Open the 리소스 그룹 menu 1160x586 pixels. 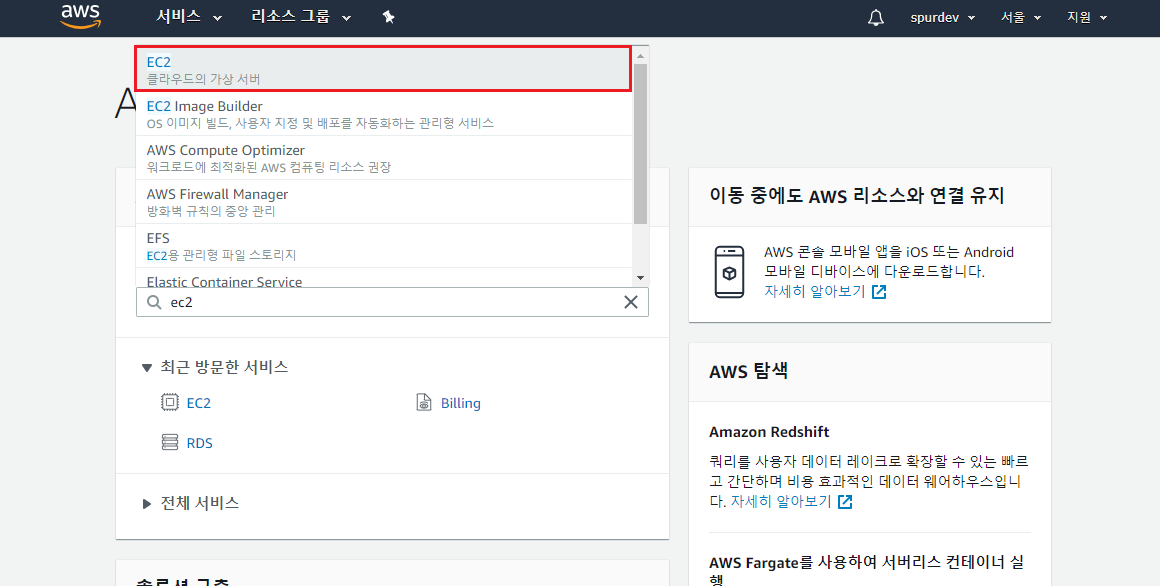[301, 16]
